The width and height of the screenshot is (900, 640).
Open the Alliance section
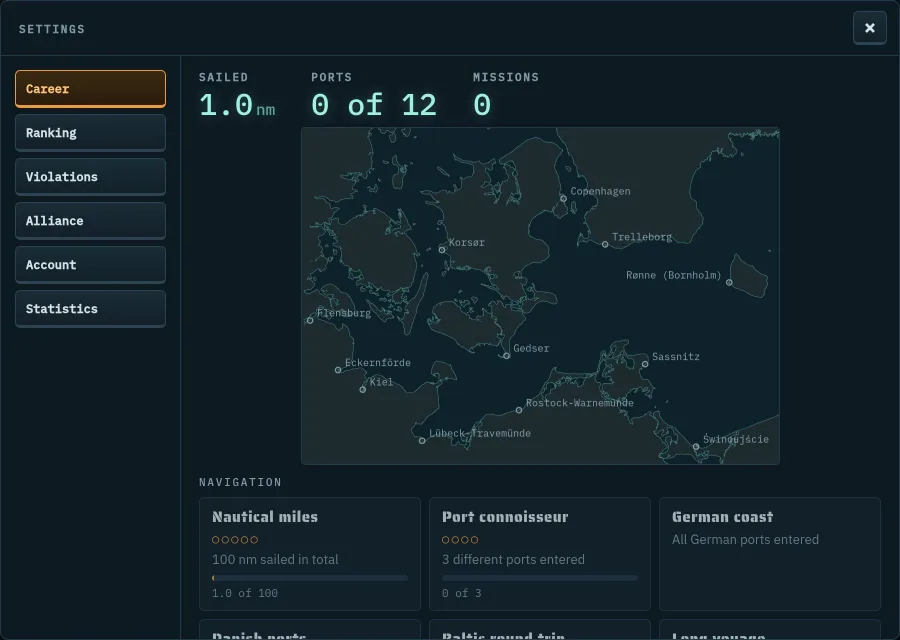91,221
